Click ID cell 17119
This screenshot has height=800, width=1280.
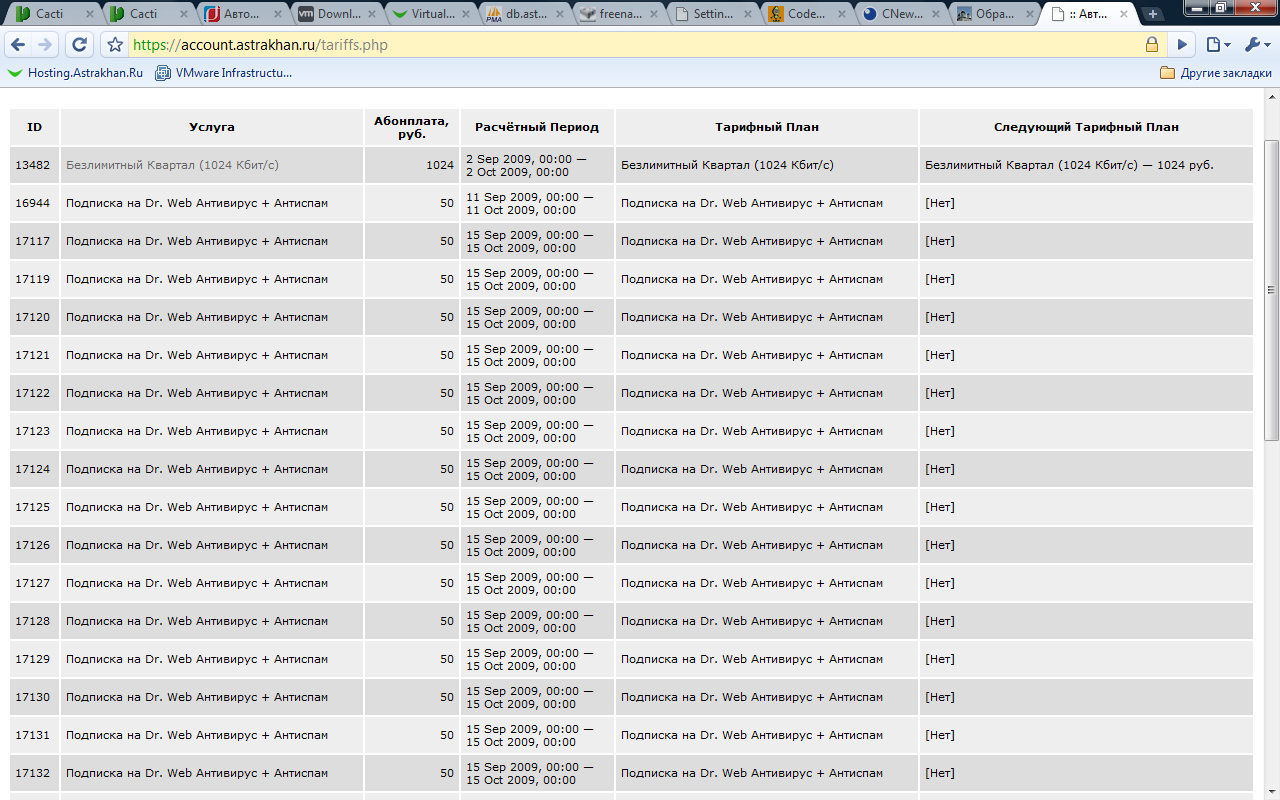tap(35, 279)
